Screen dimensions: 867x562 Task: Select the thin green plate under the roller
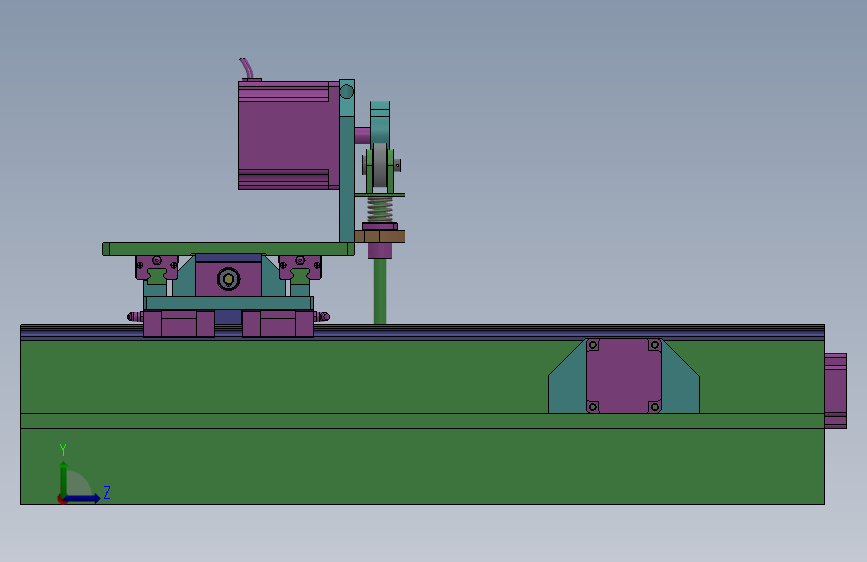(x=380, y=195)
